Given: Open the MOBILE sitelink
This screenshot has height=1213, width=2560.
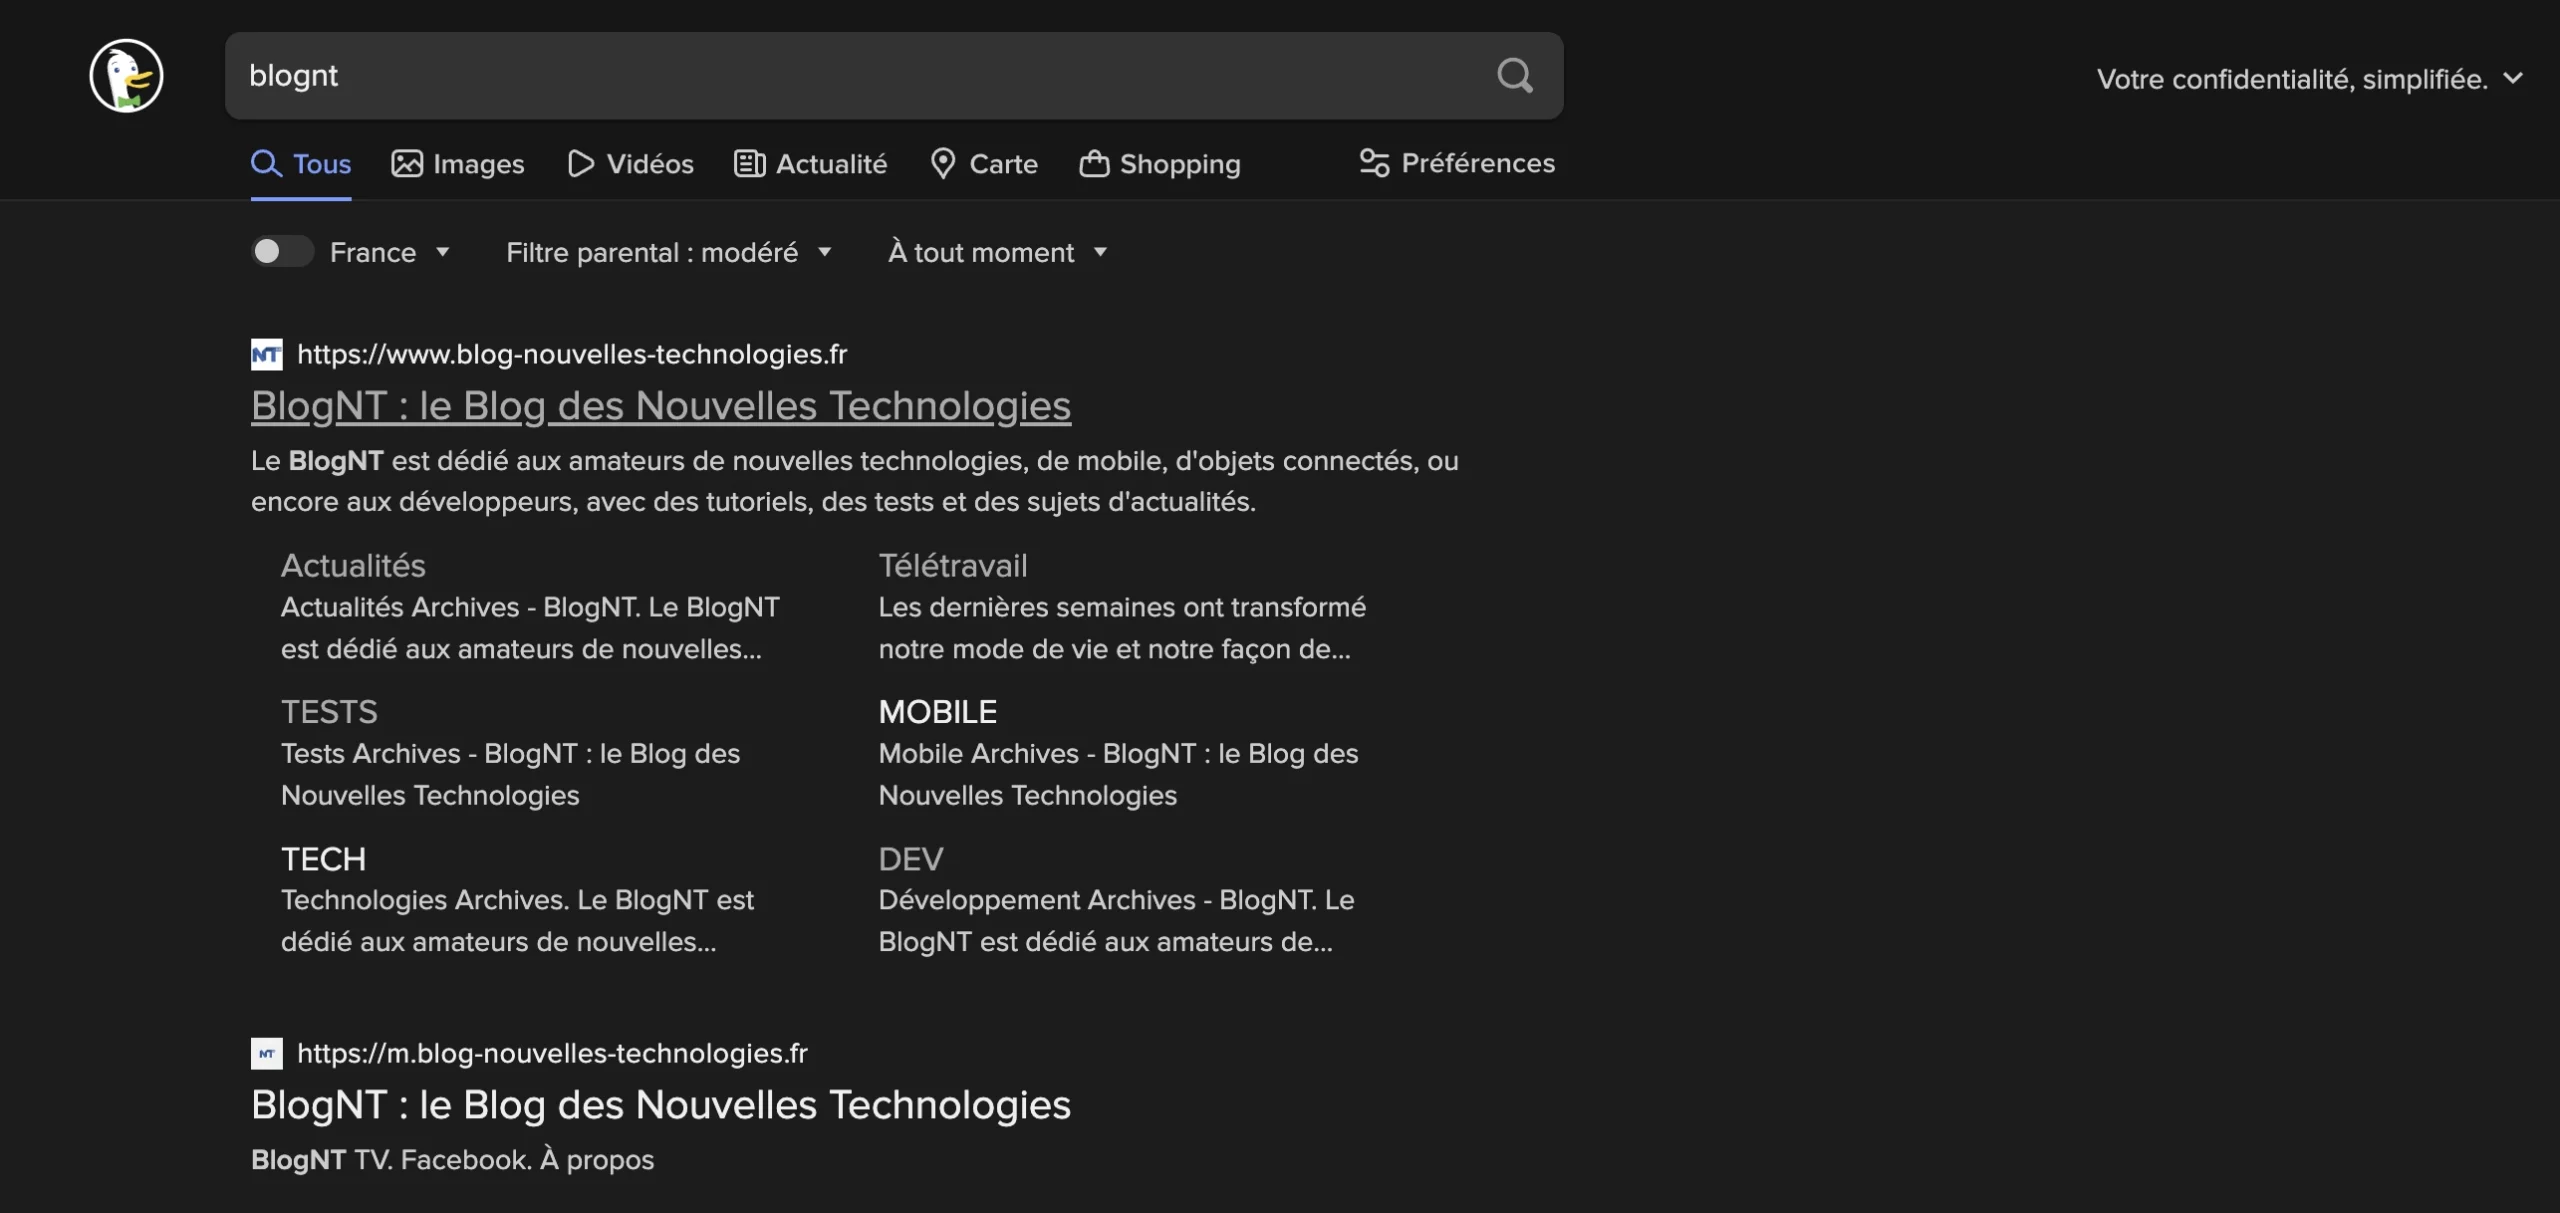Looking at the screenshot, I should coord(937,712).
